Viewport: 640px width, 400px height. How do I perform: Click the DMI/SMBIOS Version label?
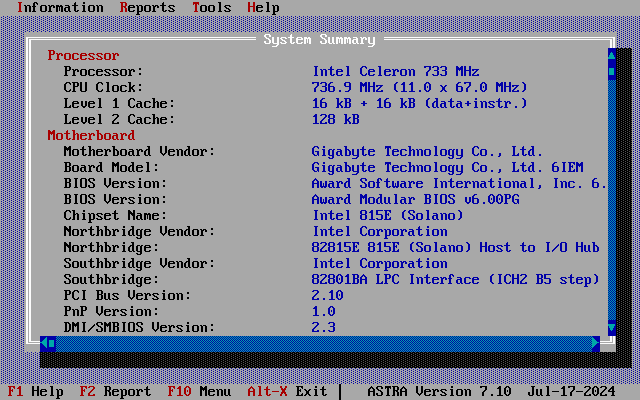(x=139, y=327)
